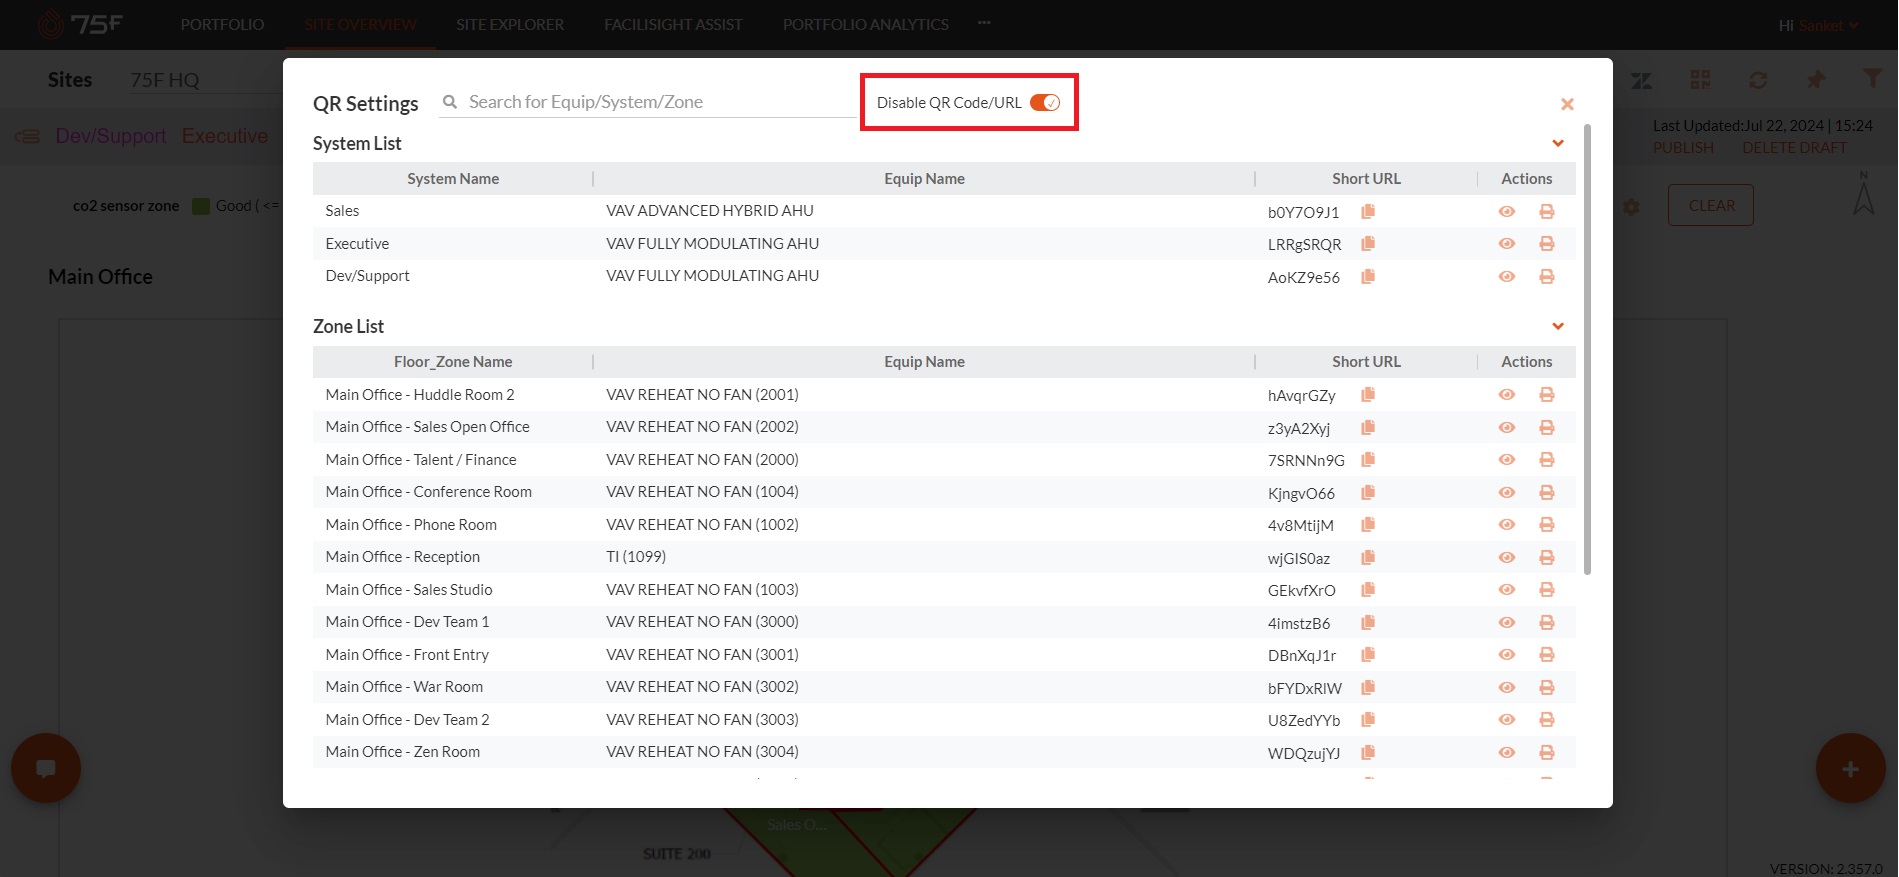
Task: View QR code for Sales Studio
Action: (x=1507, y=590)
